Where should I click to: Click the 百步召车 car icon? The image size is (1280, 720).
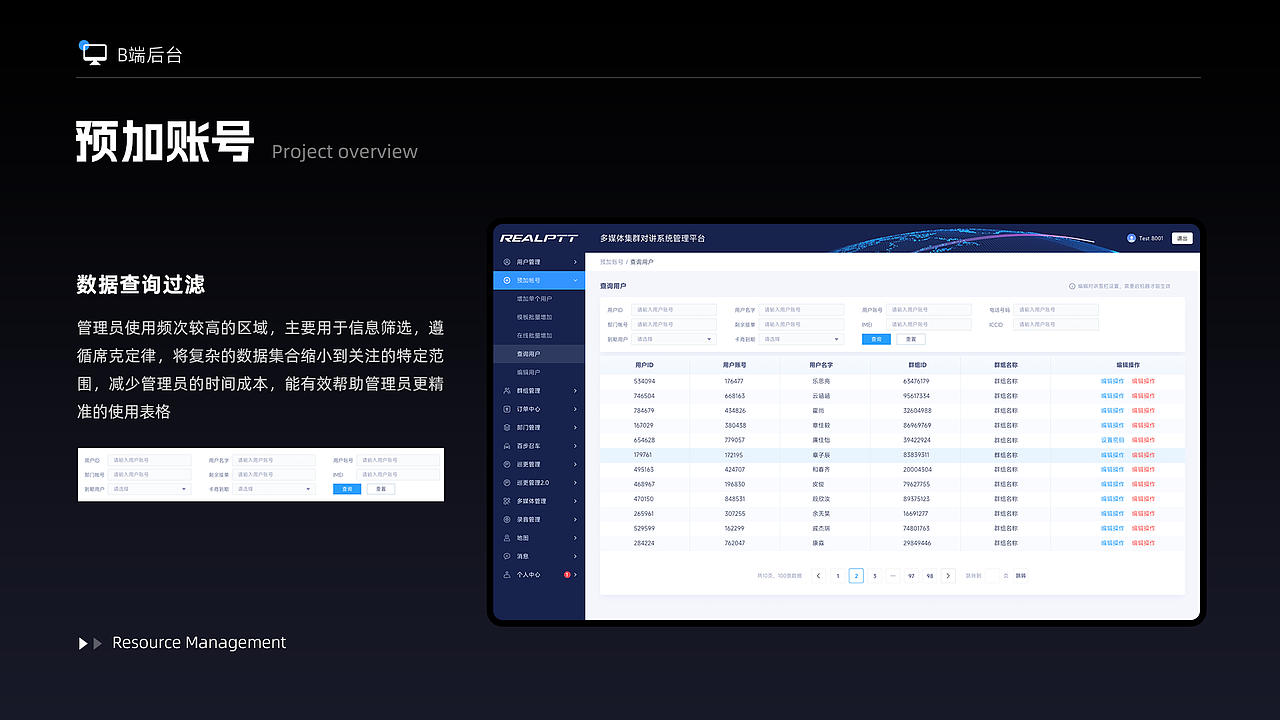pos(507,446)
